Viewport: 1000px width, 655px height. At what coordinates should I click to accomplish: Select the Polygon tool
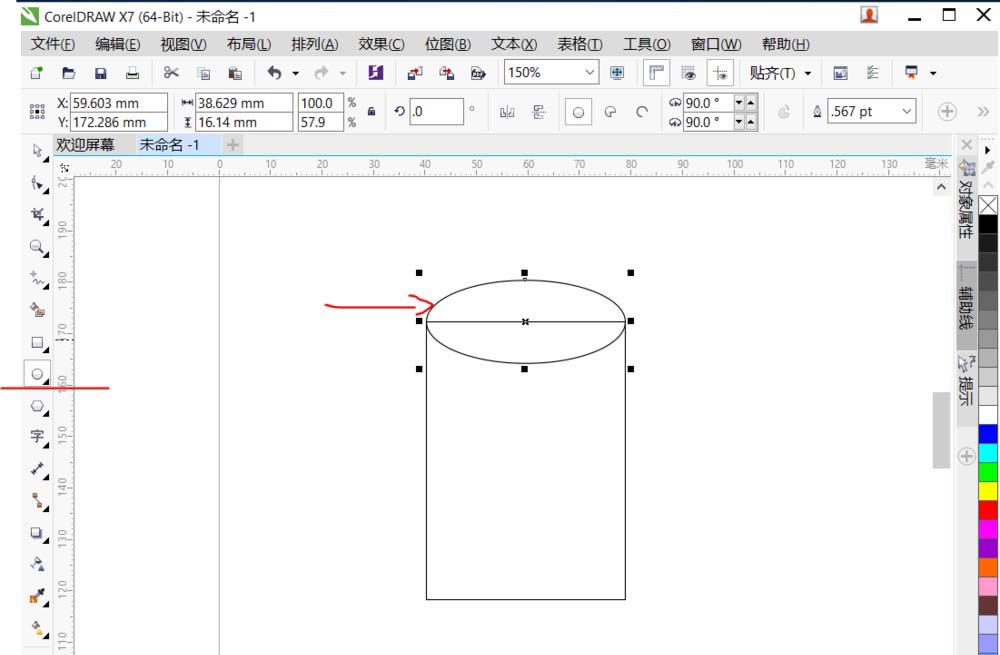[x=37, y=405]
